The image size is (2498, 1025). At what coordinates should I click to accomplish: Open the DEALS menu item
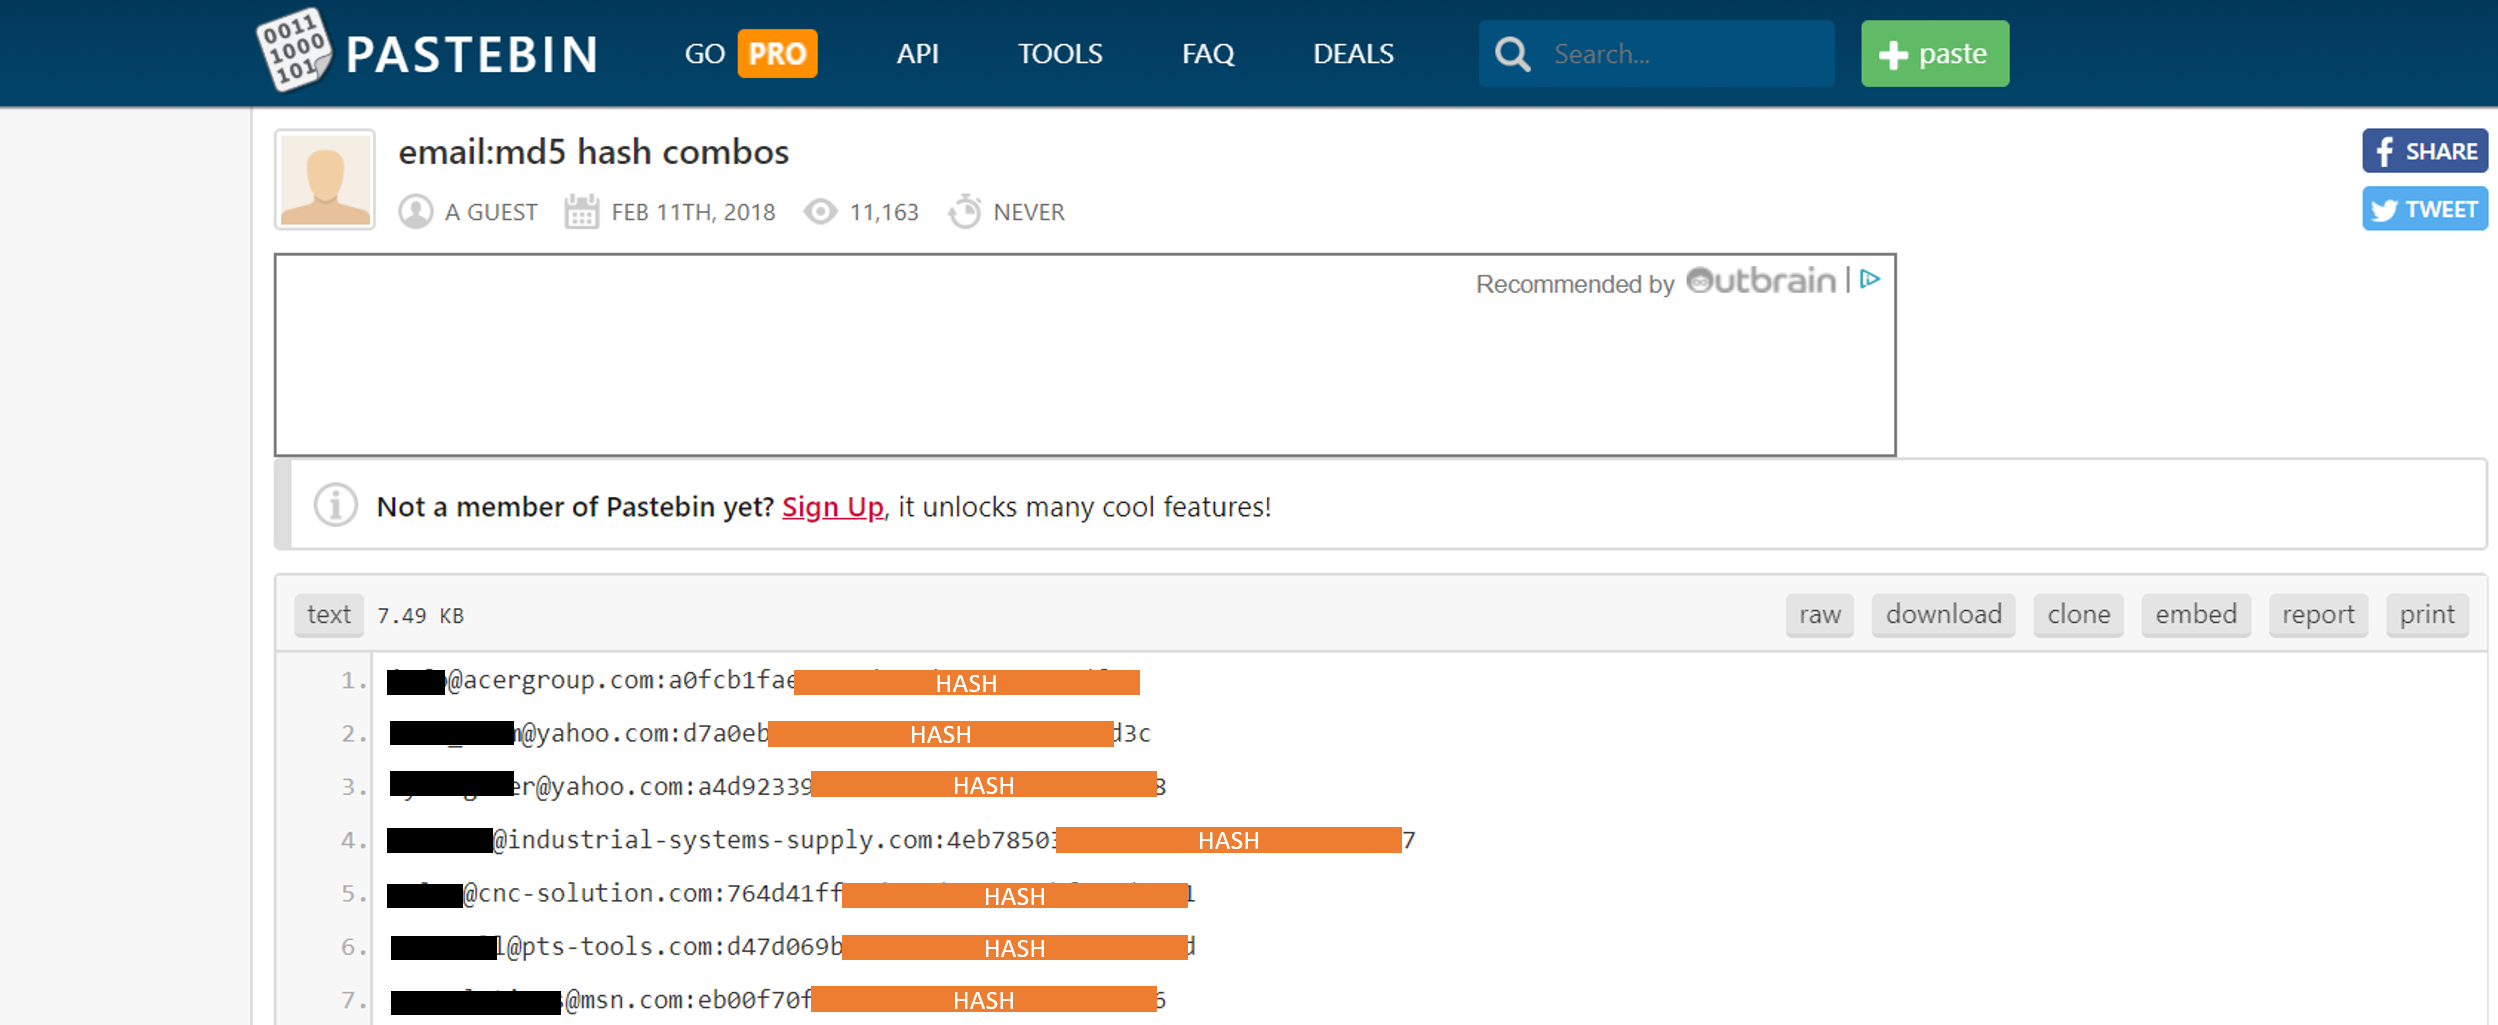pyautogui.click(x=1353, y=54)
